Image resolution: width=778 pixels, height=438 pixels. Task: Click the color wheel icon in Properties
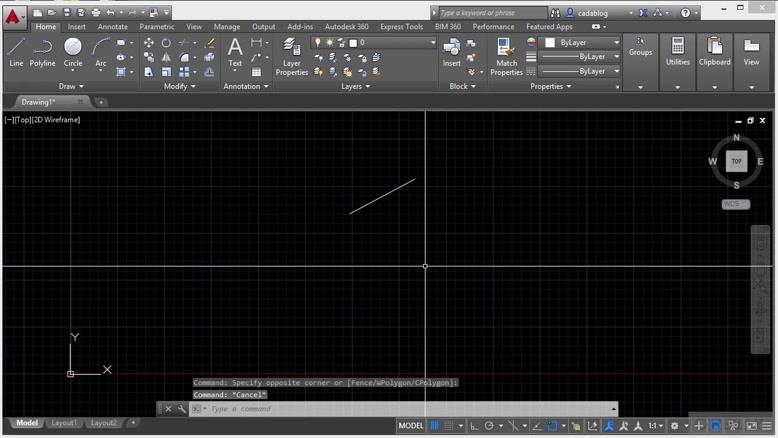pyautogui.click(x=531, y=43)
